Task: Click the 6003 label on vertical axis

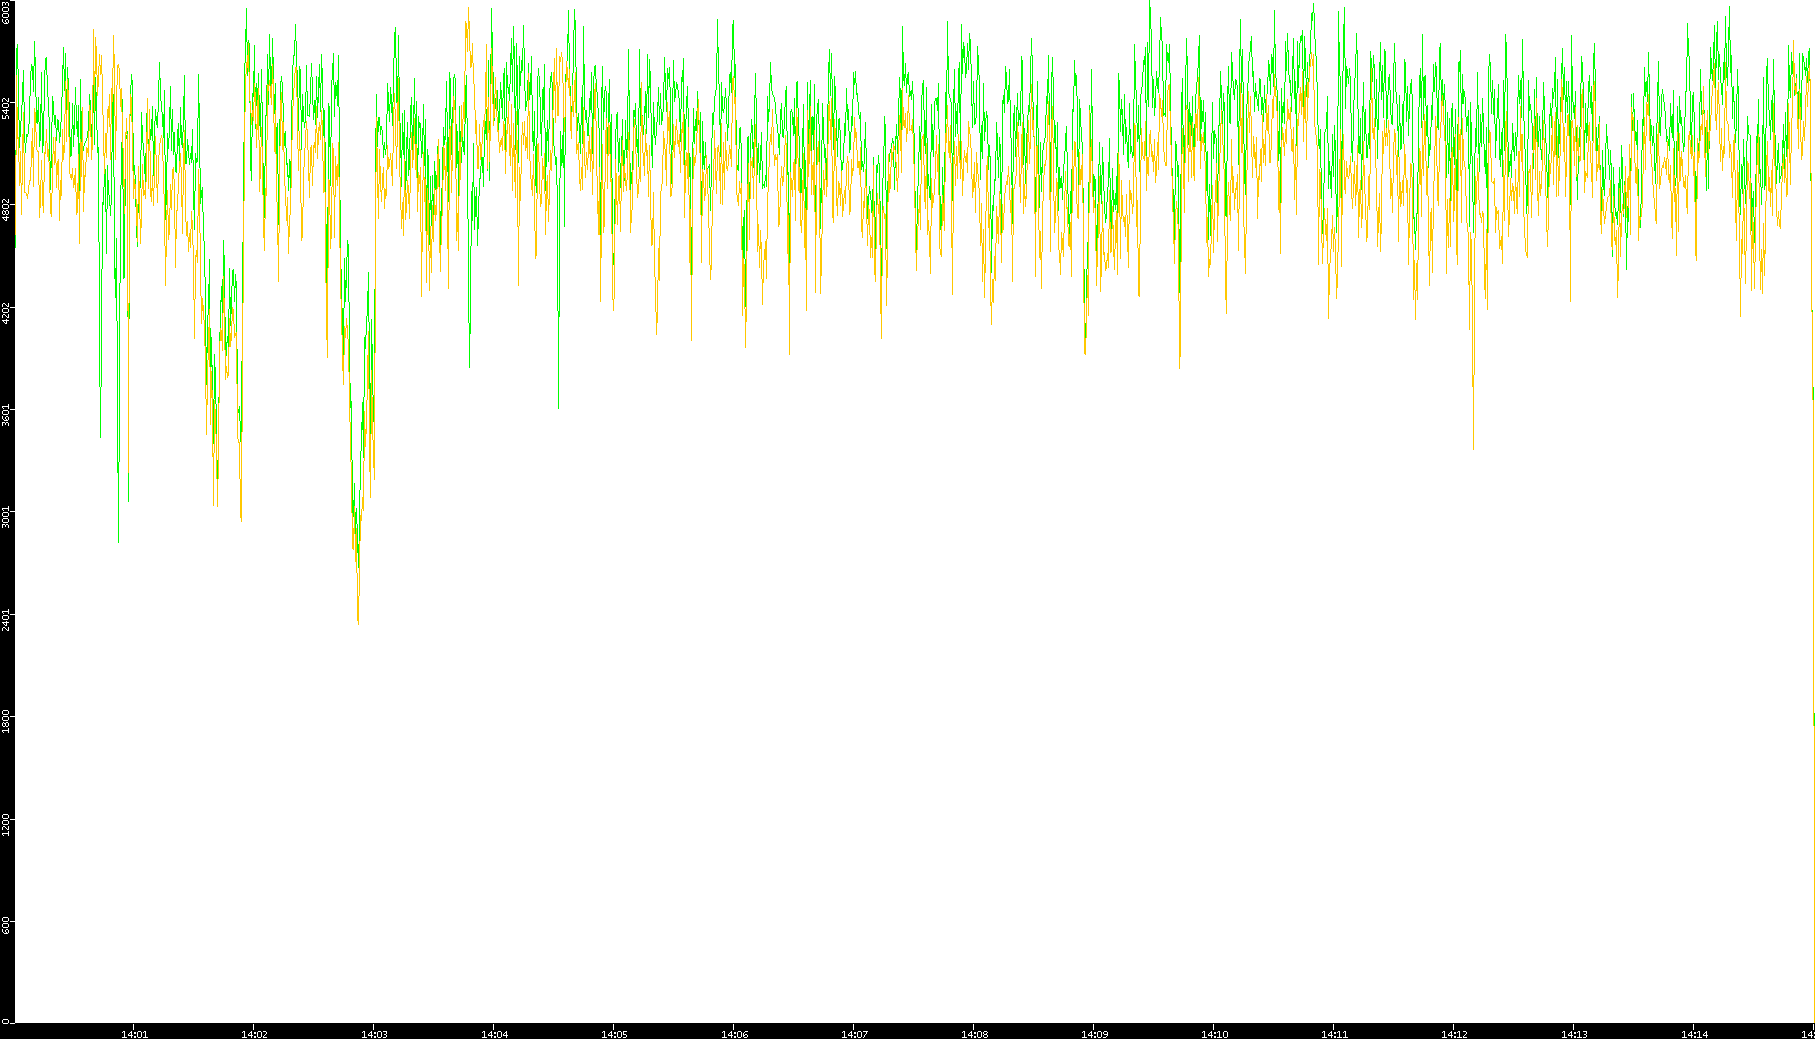Action: click(7, 12)
